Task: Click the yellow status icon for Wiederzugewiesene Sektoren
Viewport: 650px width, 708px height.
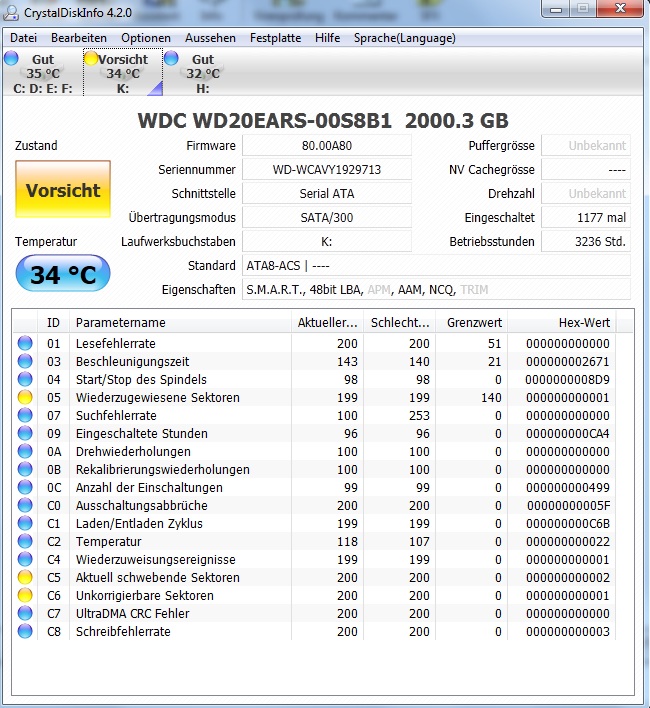Action: (25, 397)
